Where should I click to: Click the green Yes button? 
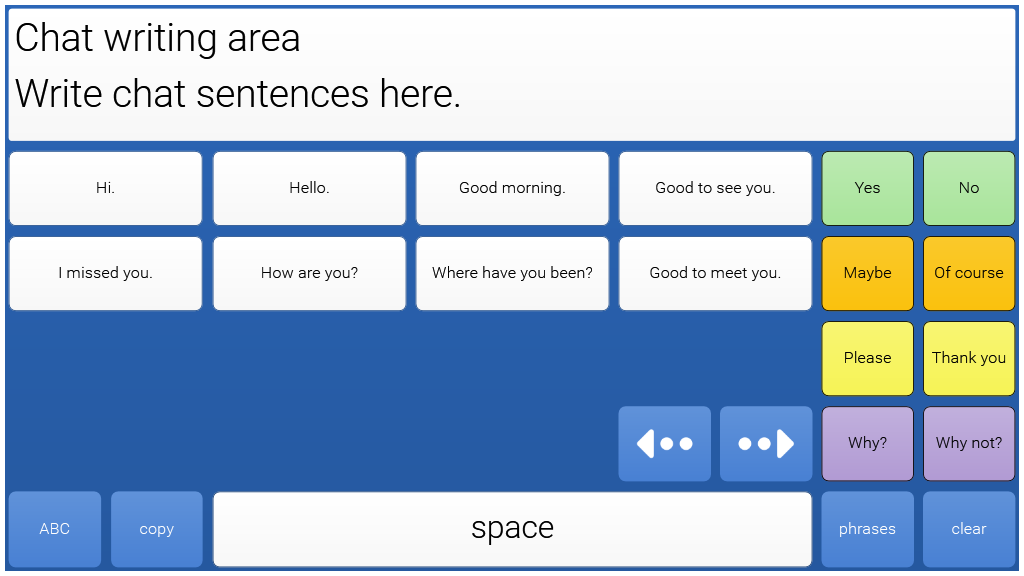tap(867, 188)
